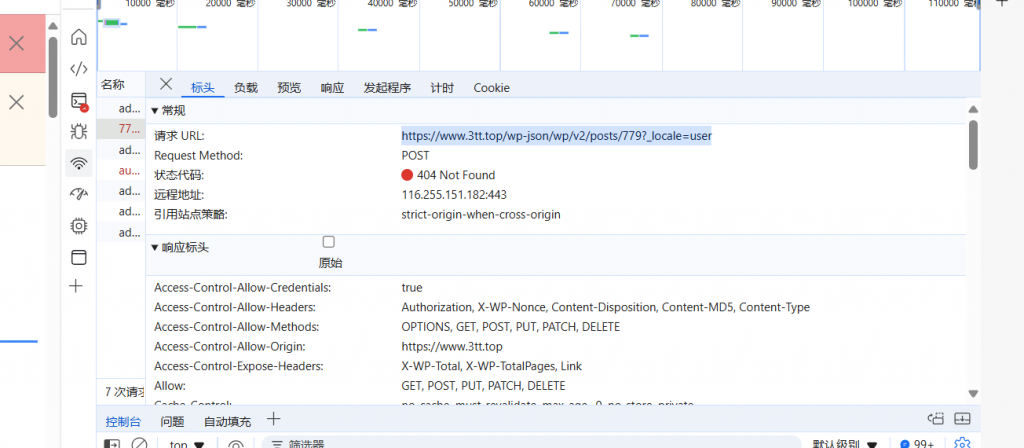Open the Memory tool chip icon
The height and width of the screenshot is (448, 1024).
(x=78, y=226)
